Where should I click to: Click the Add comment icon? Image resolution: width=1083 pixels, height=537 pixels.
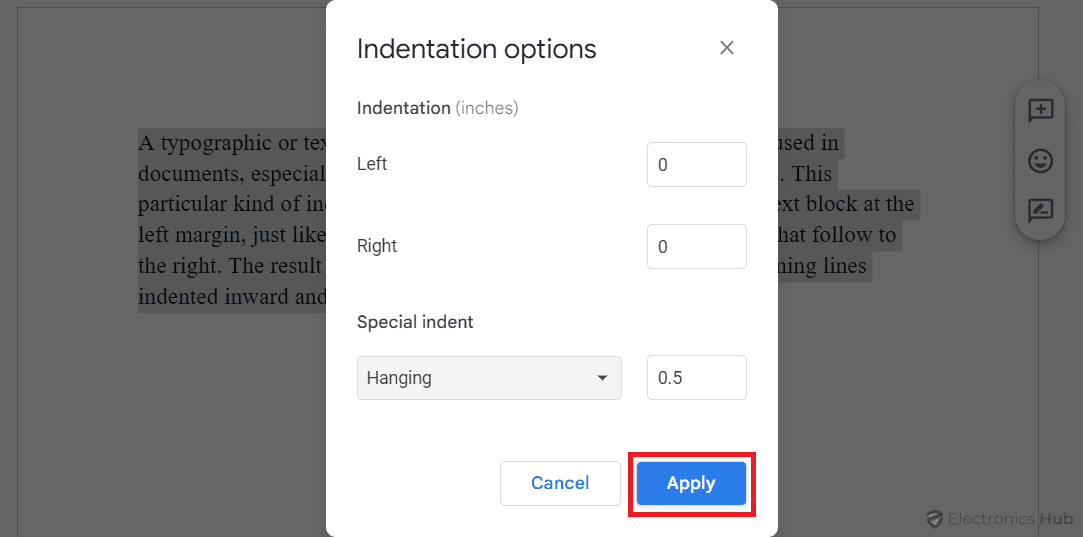1041,111
